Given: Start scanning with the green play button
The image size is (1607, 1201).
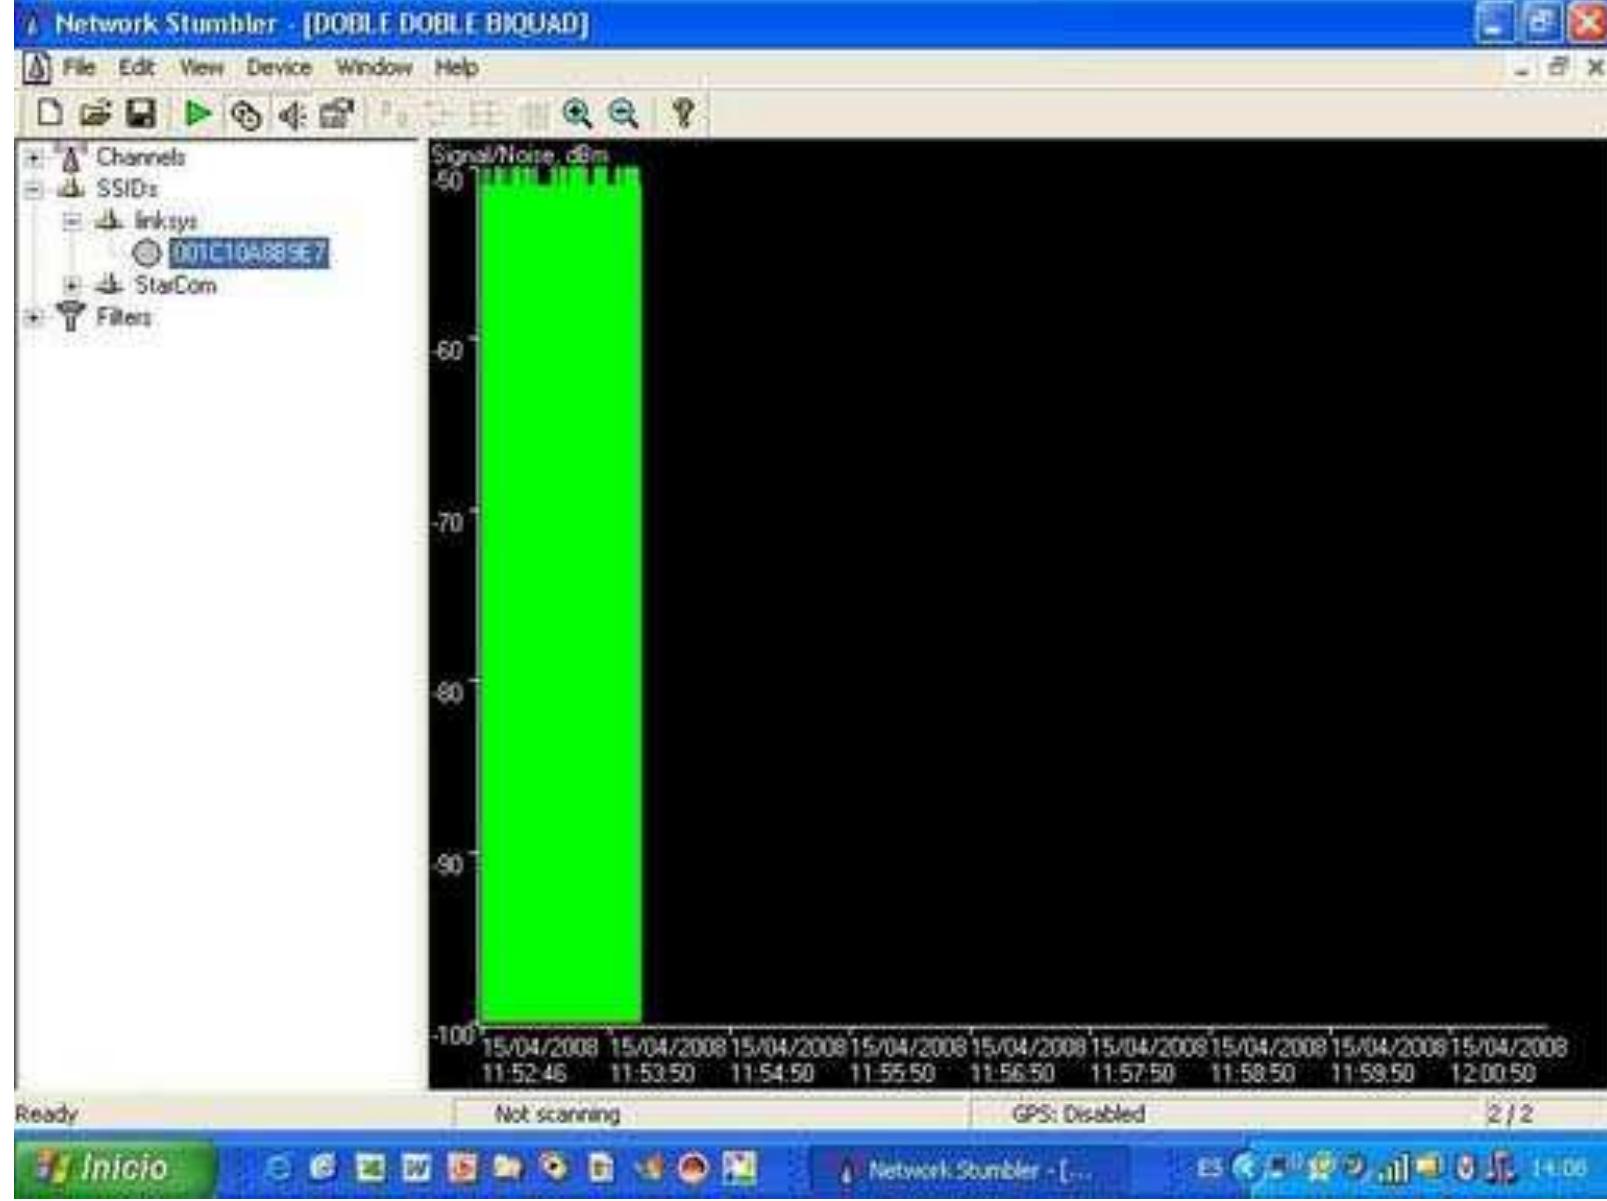Looking at the screenshot, I should (199, 114).
